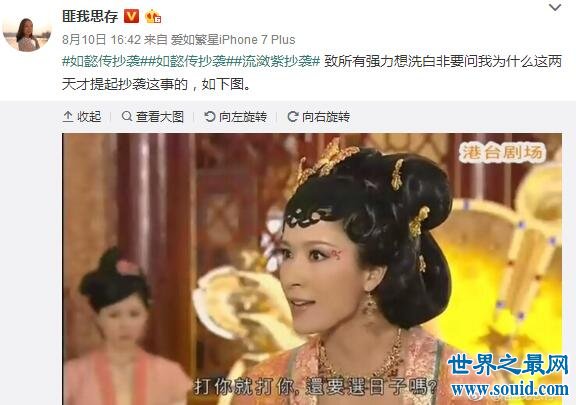
Task: Click the rotate right arrow icon
Action: tap(293, 117)
